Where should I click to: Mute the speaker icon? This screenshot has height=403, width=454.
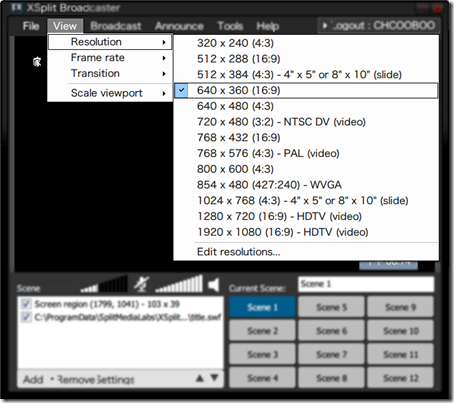(214, 285)
